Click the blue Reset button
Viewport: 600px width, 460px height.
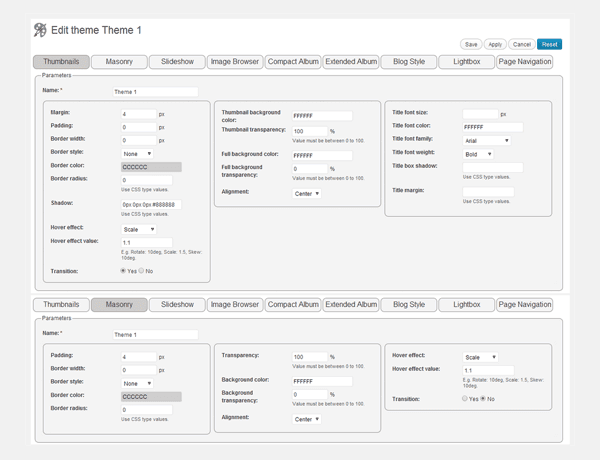click(549, 44)
